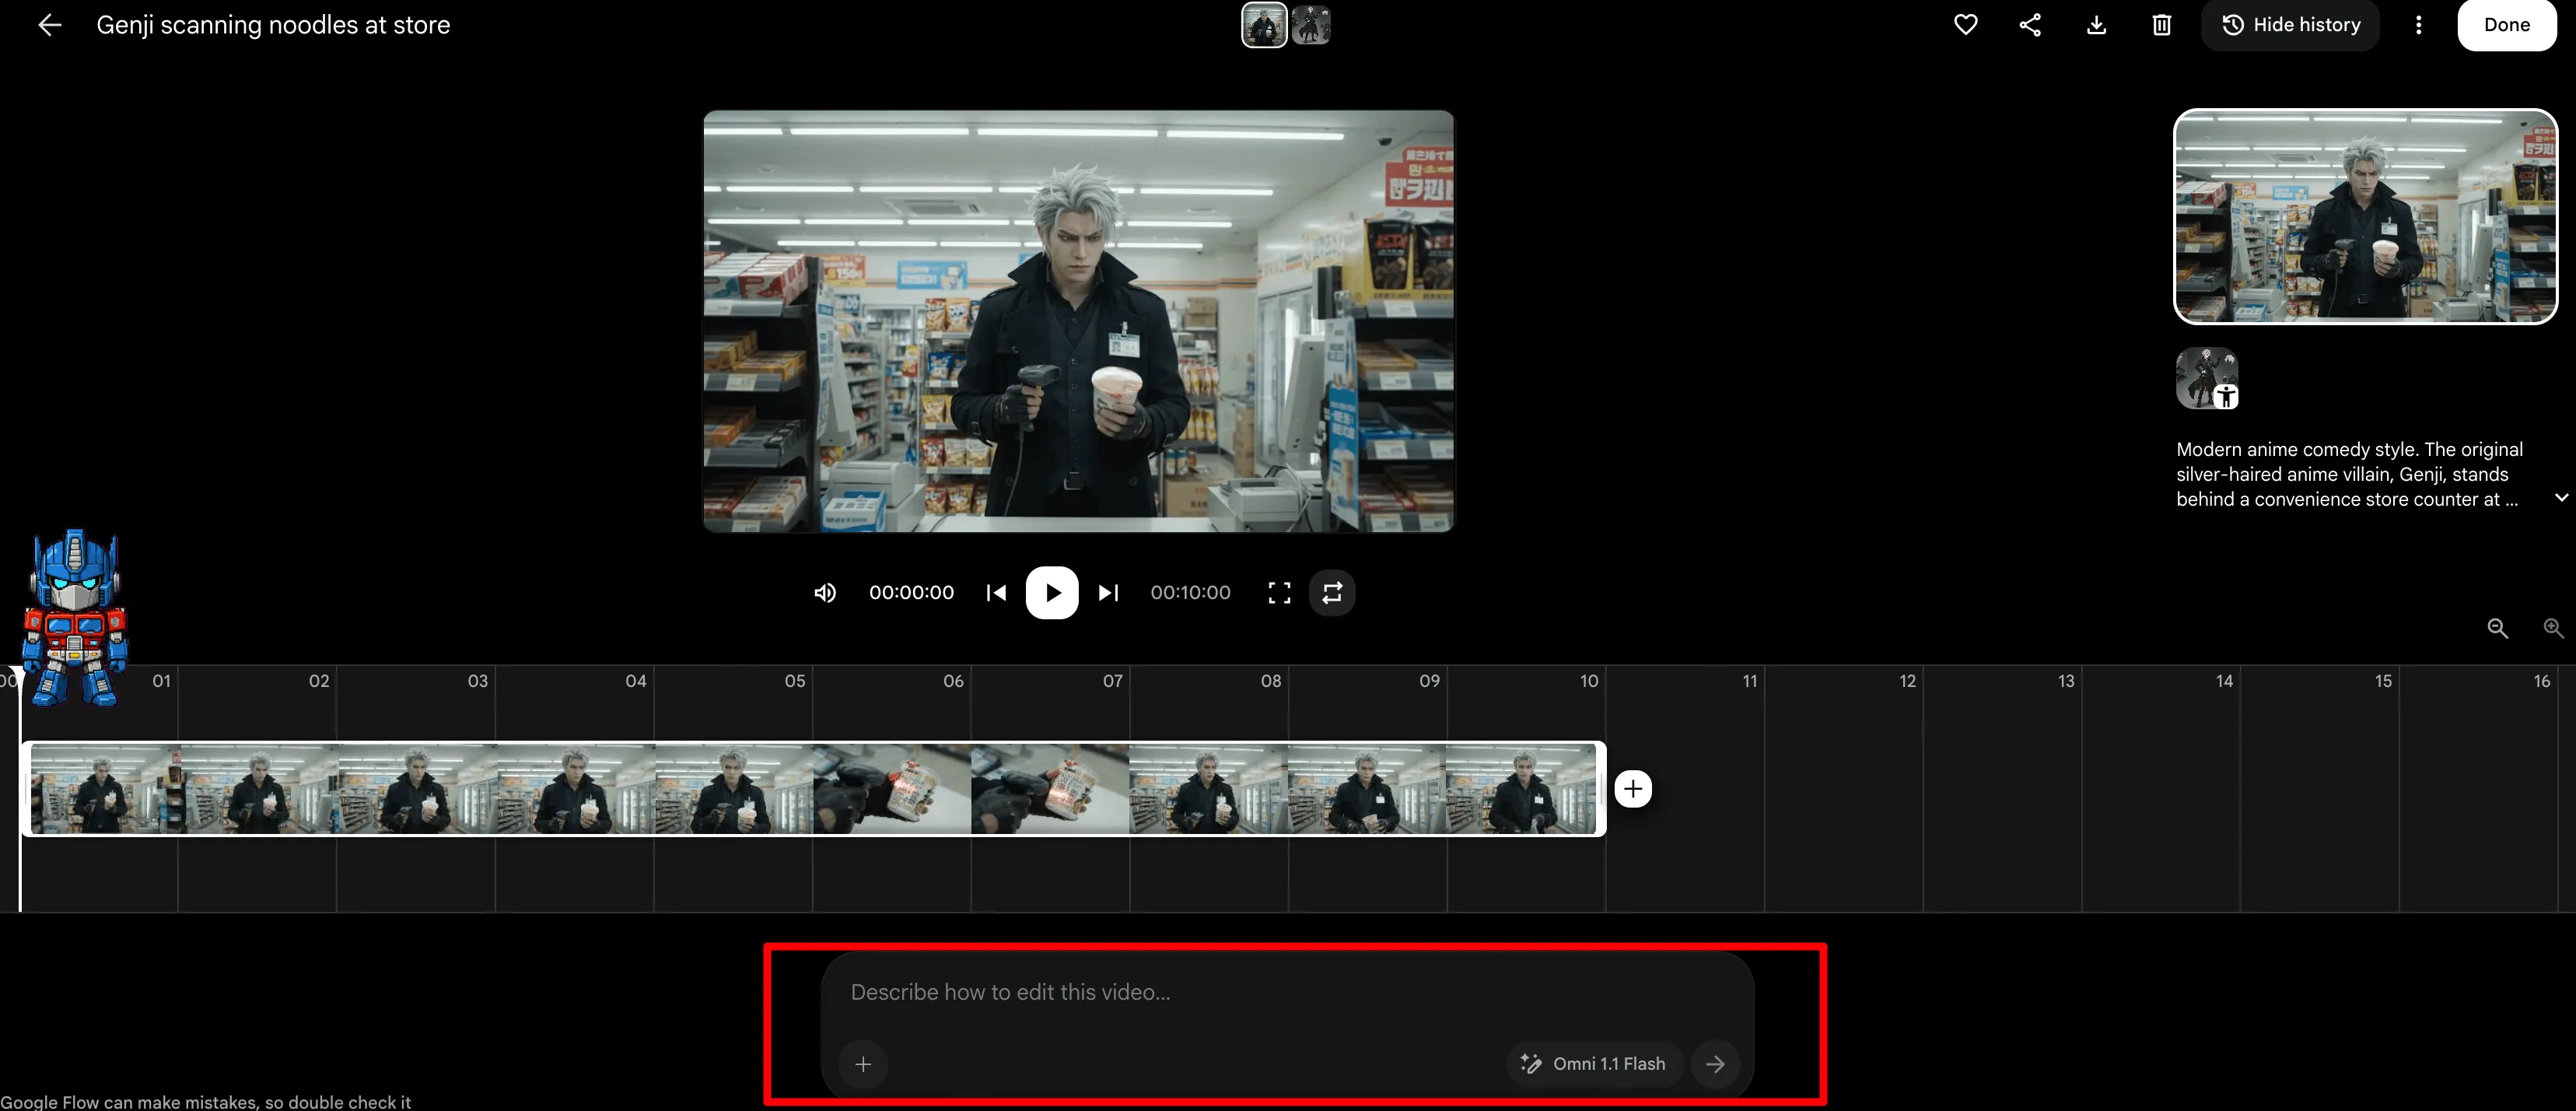Click the 05 second timeline marker
The height and width of the screenshot is (1111, 2576).
[795, 681]
